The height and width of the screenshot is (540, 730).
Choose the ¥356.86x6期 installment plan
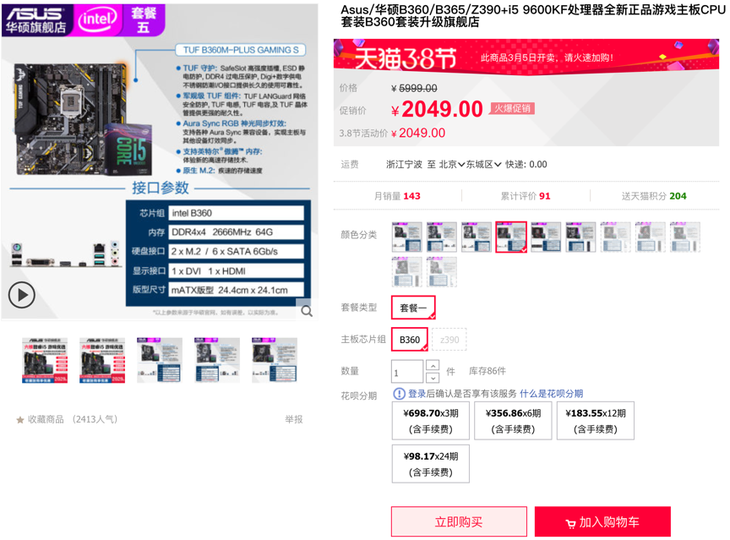click(x=513, y=421)
